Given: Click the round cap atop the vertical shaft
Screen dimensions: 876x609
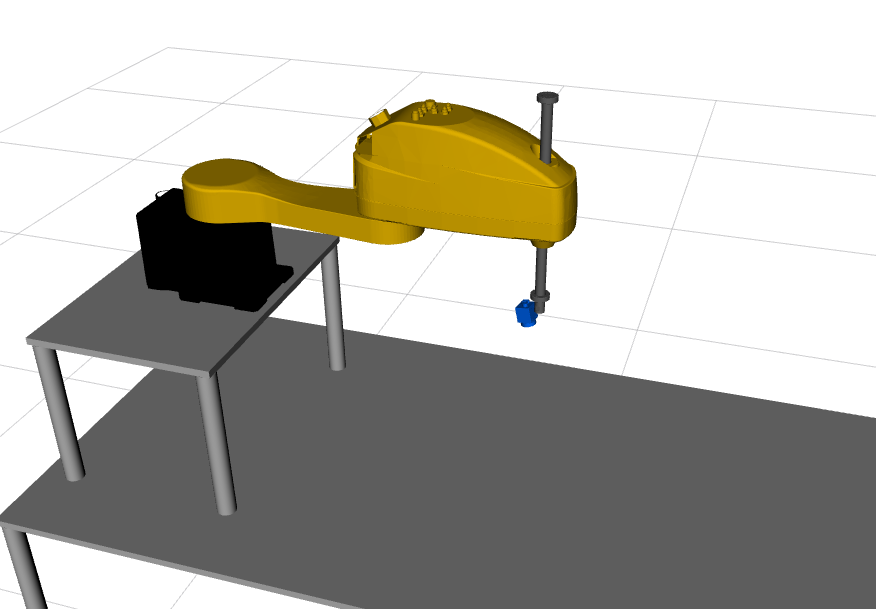Looking at the screenshot, I should pyautogui.click(x=546, y=98).
